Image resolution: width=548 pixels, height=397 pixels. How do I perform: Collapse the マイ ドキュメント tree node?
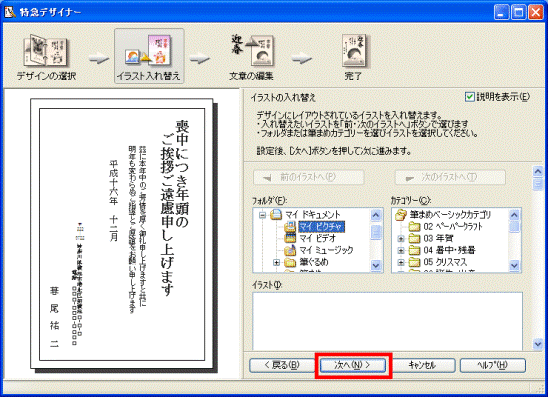click(262, 215)
